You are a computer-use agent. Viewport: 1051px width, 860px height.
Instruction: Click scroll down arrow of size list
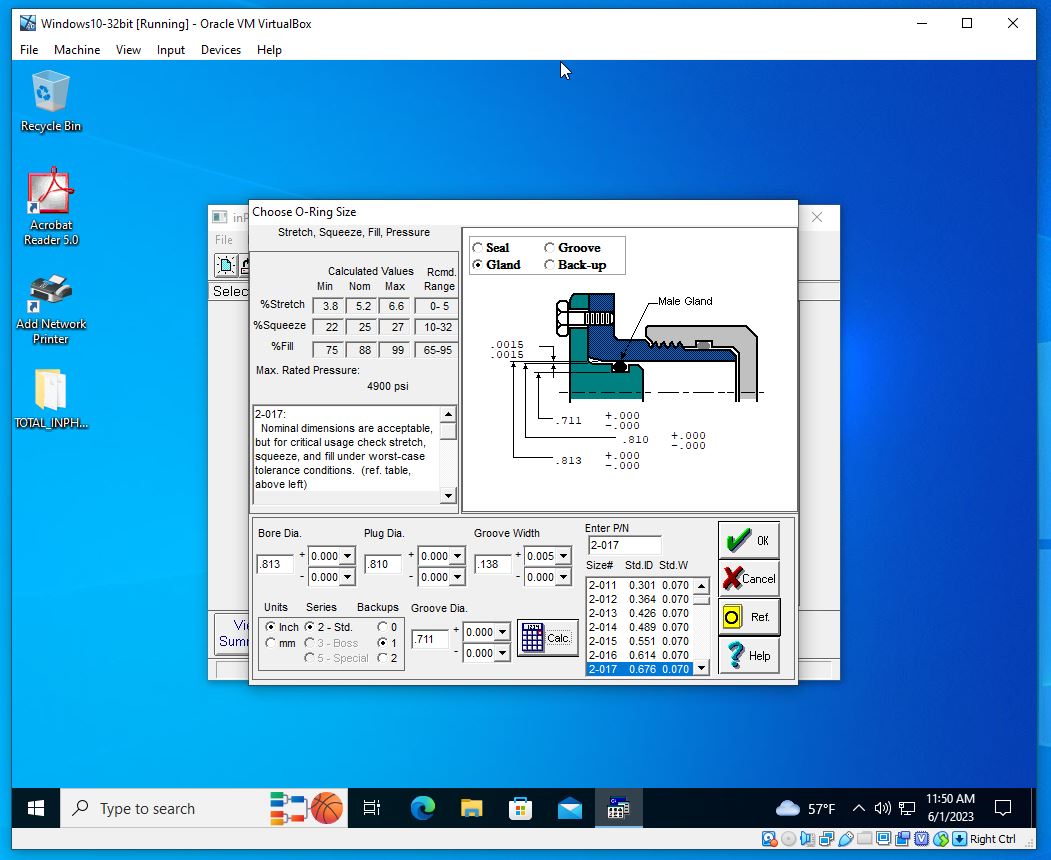(701, 668)
